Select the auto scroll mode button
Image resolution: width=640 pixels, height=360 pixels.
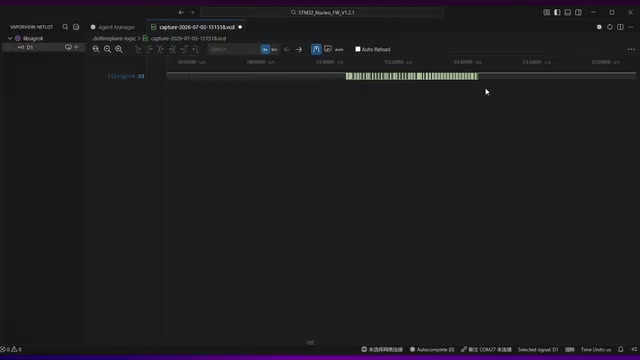point(339,49)
